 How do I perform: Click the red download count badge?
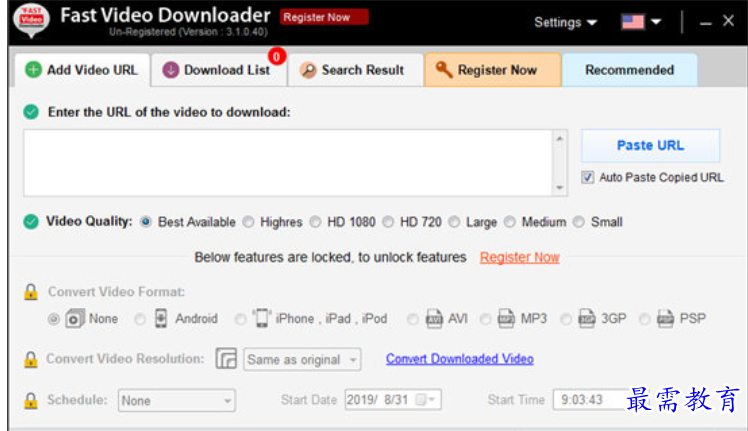(x=277, y=57)
